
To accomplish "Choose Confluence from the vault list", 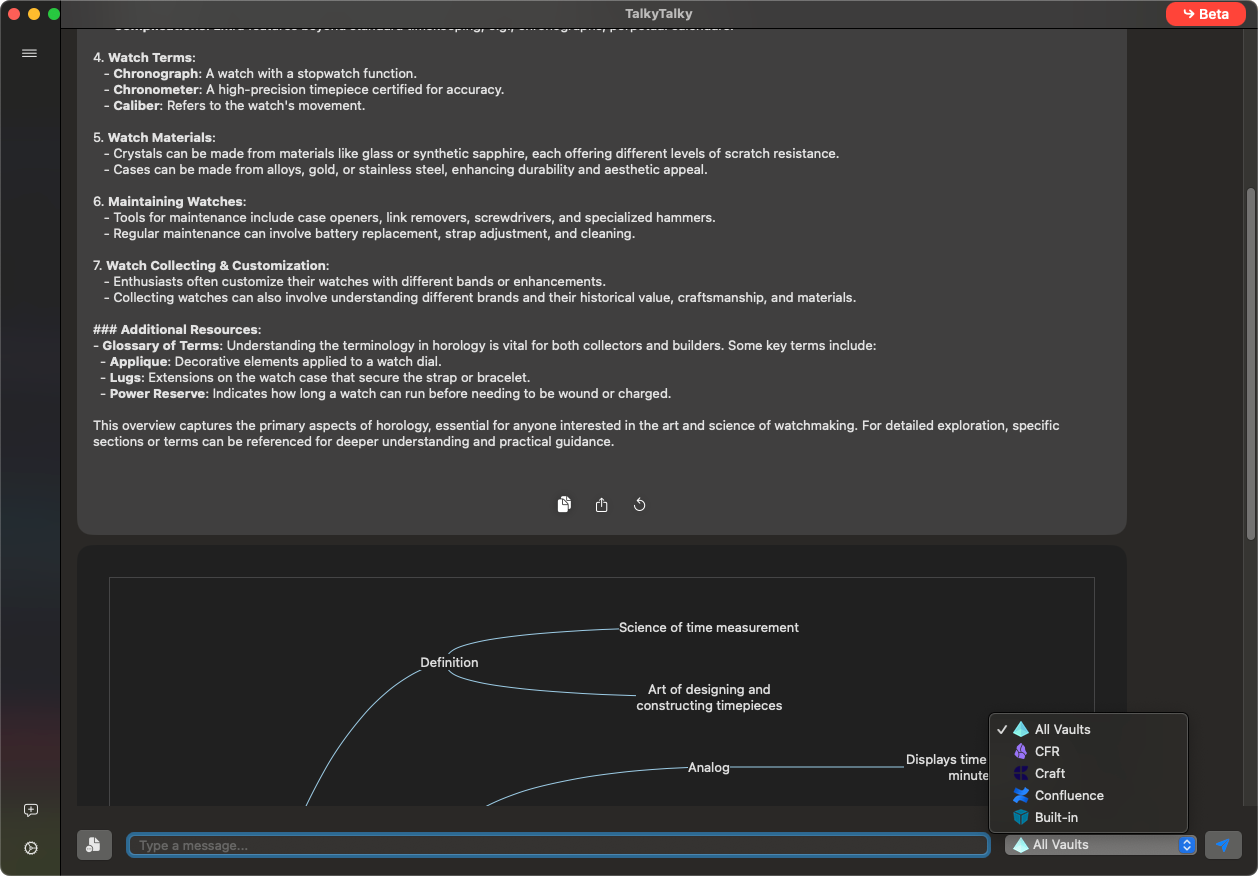I will 1066,795.
